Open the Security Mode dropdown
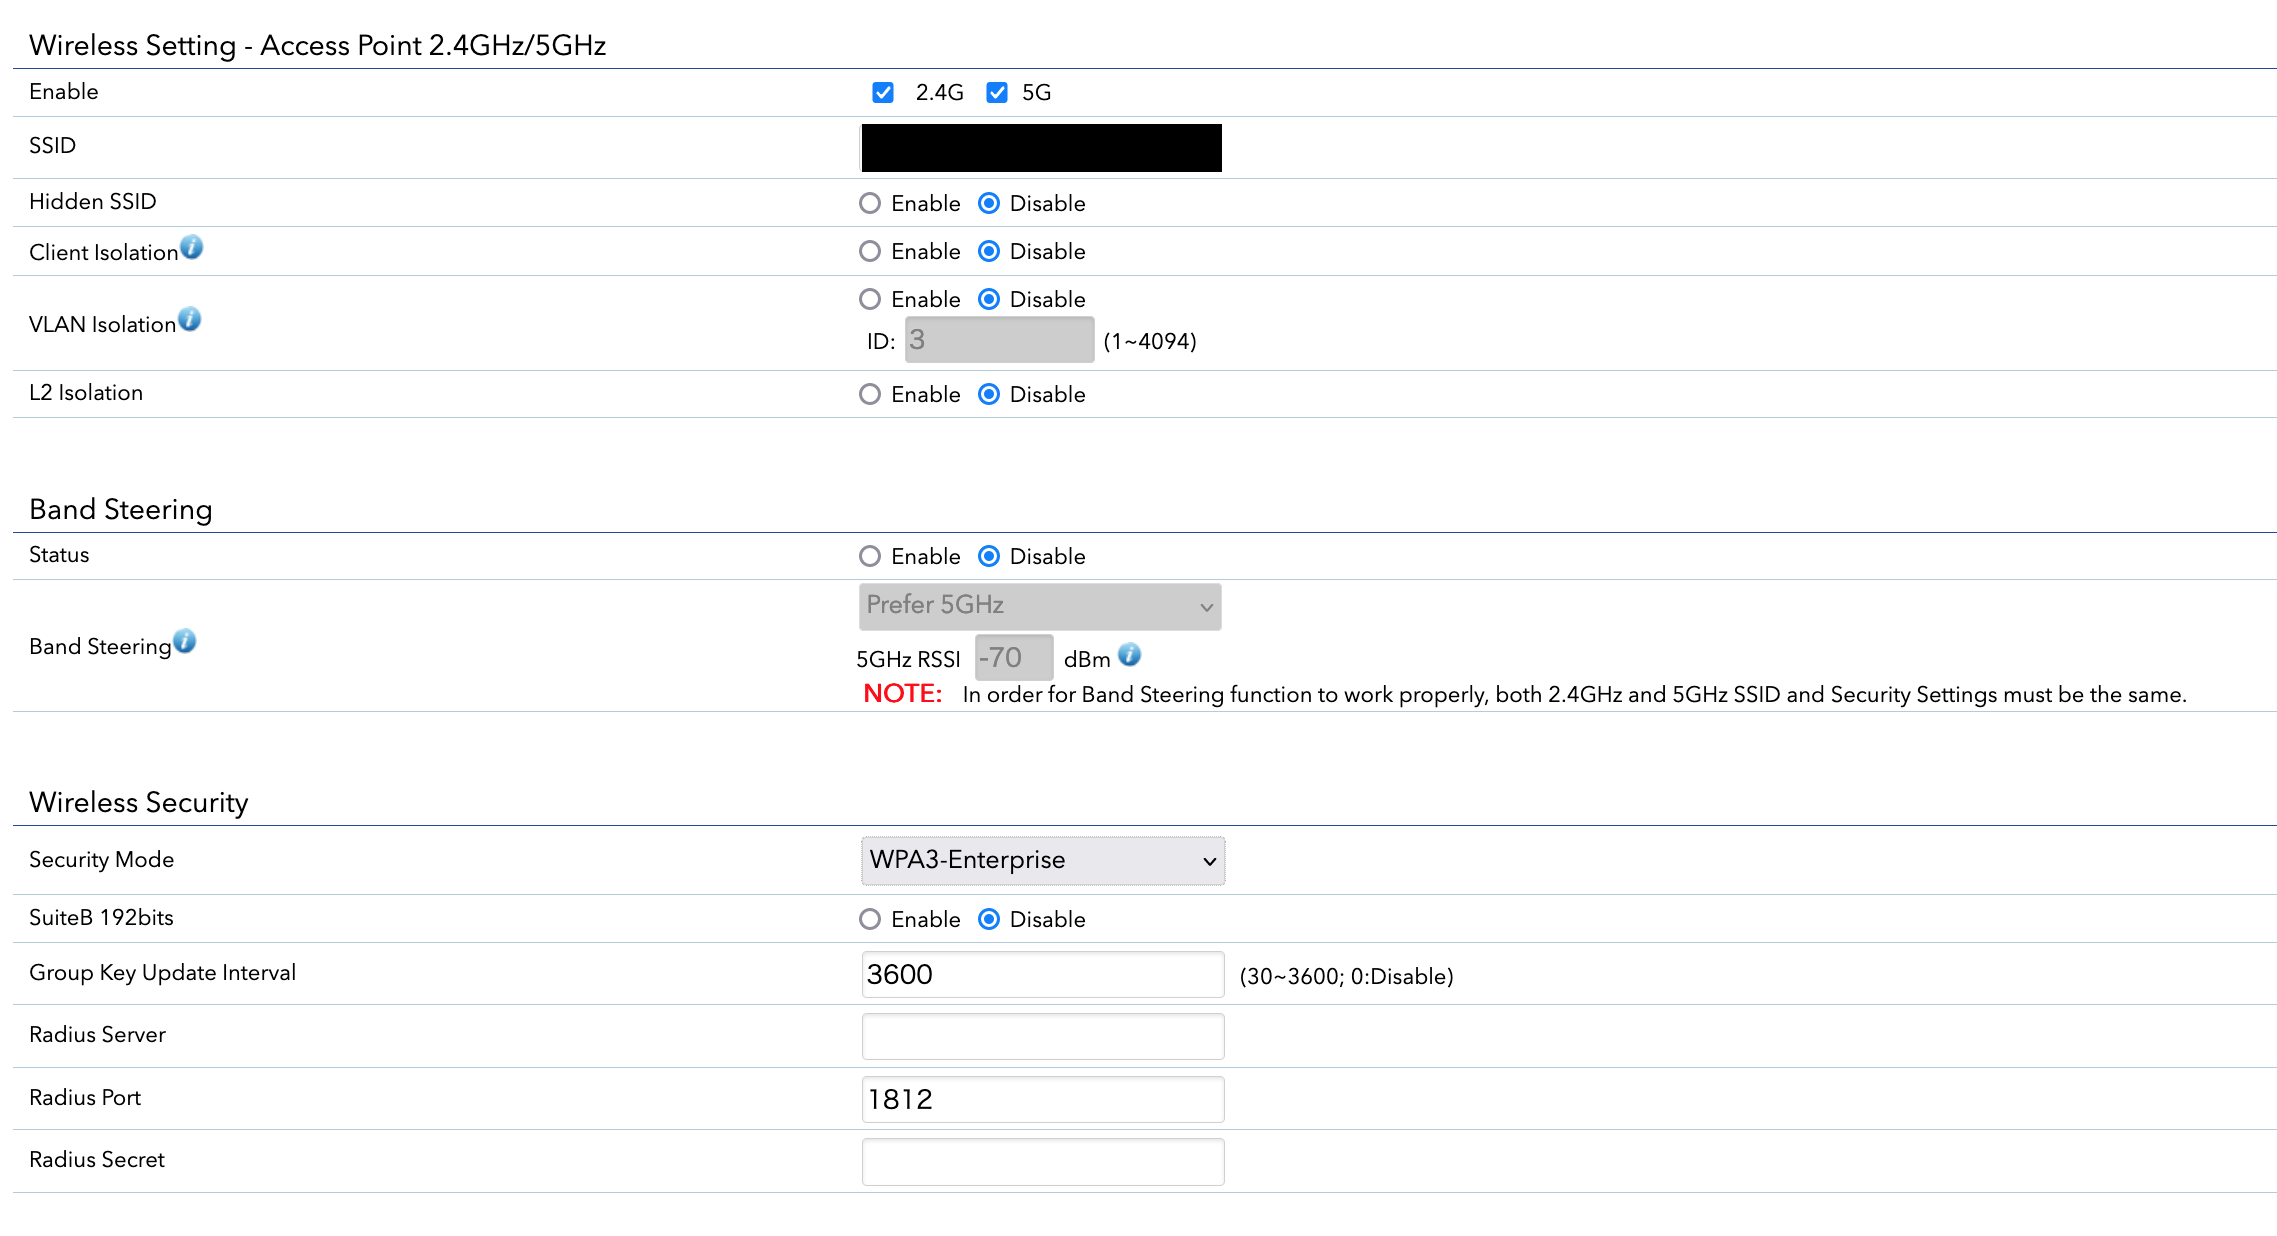2277x1236 pixels. click(x=1042, y=861)
